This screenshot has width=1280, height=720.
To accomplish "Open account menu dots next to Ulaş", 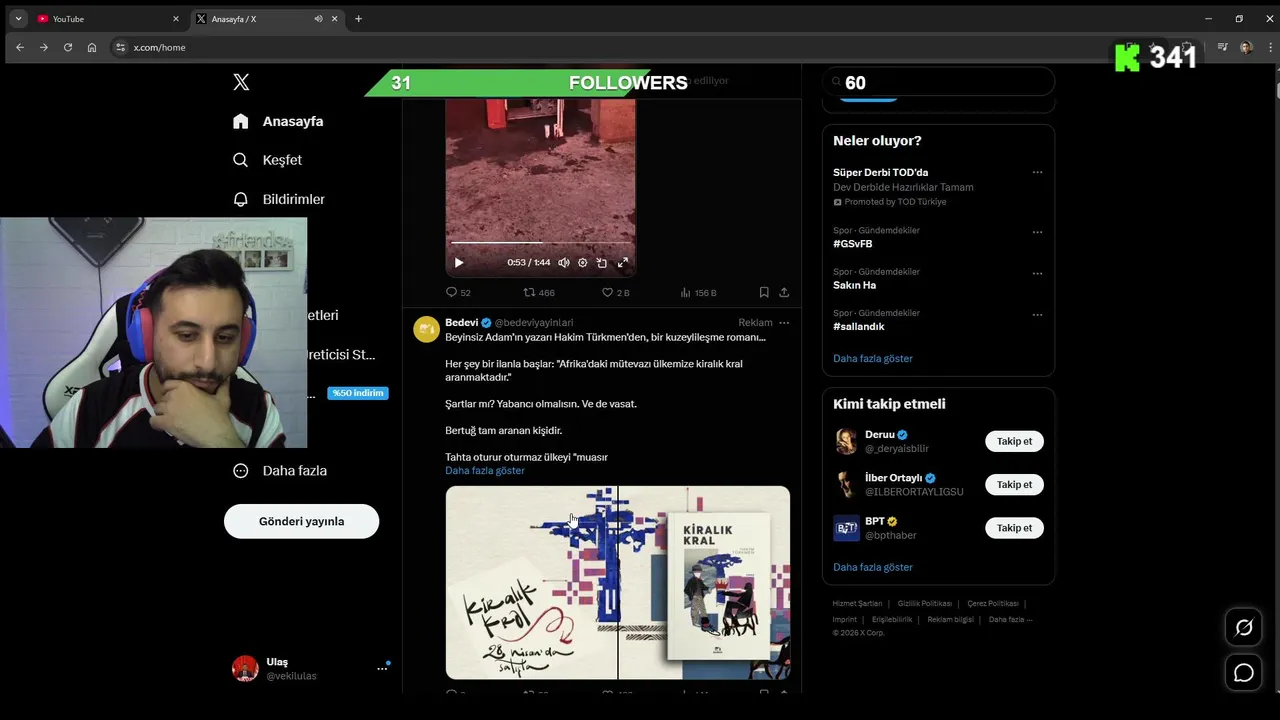I will pos(382,668).
